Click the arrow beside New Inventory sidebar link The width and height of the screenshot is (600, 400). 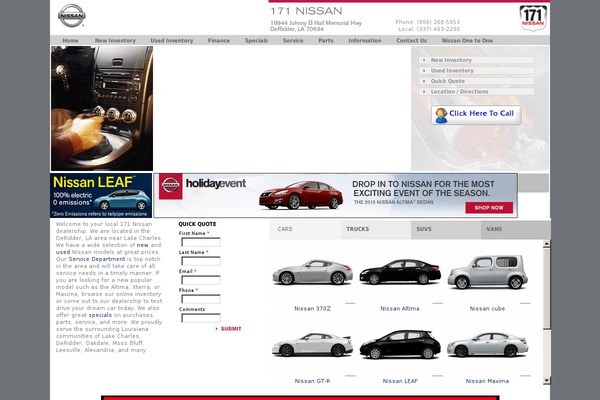click(424, 60)
